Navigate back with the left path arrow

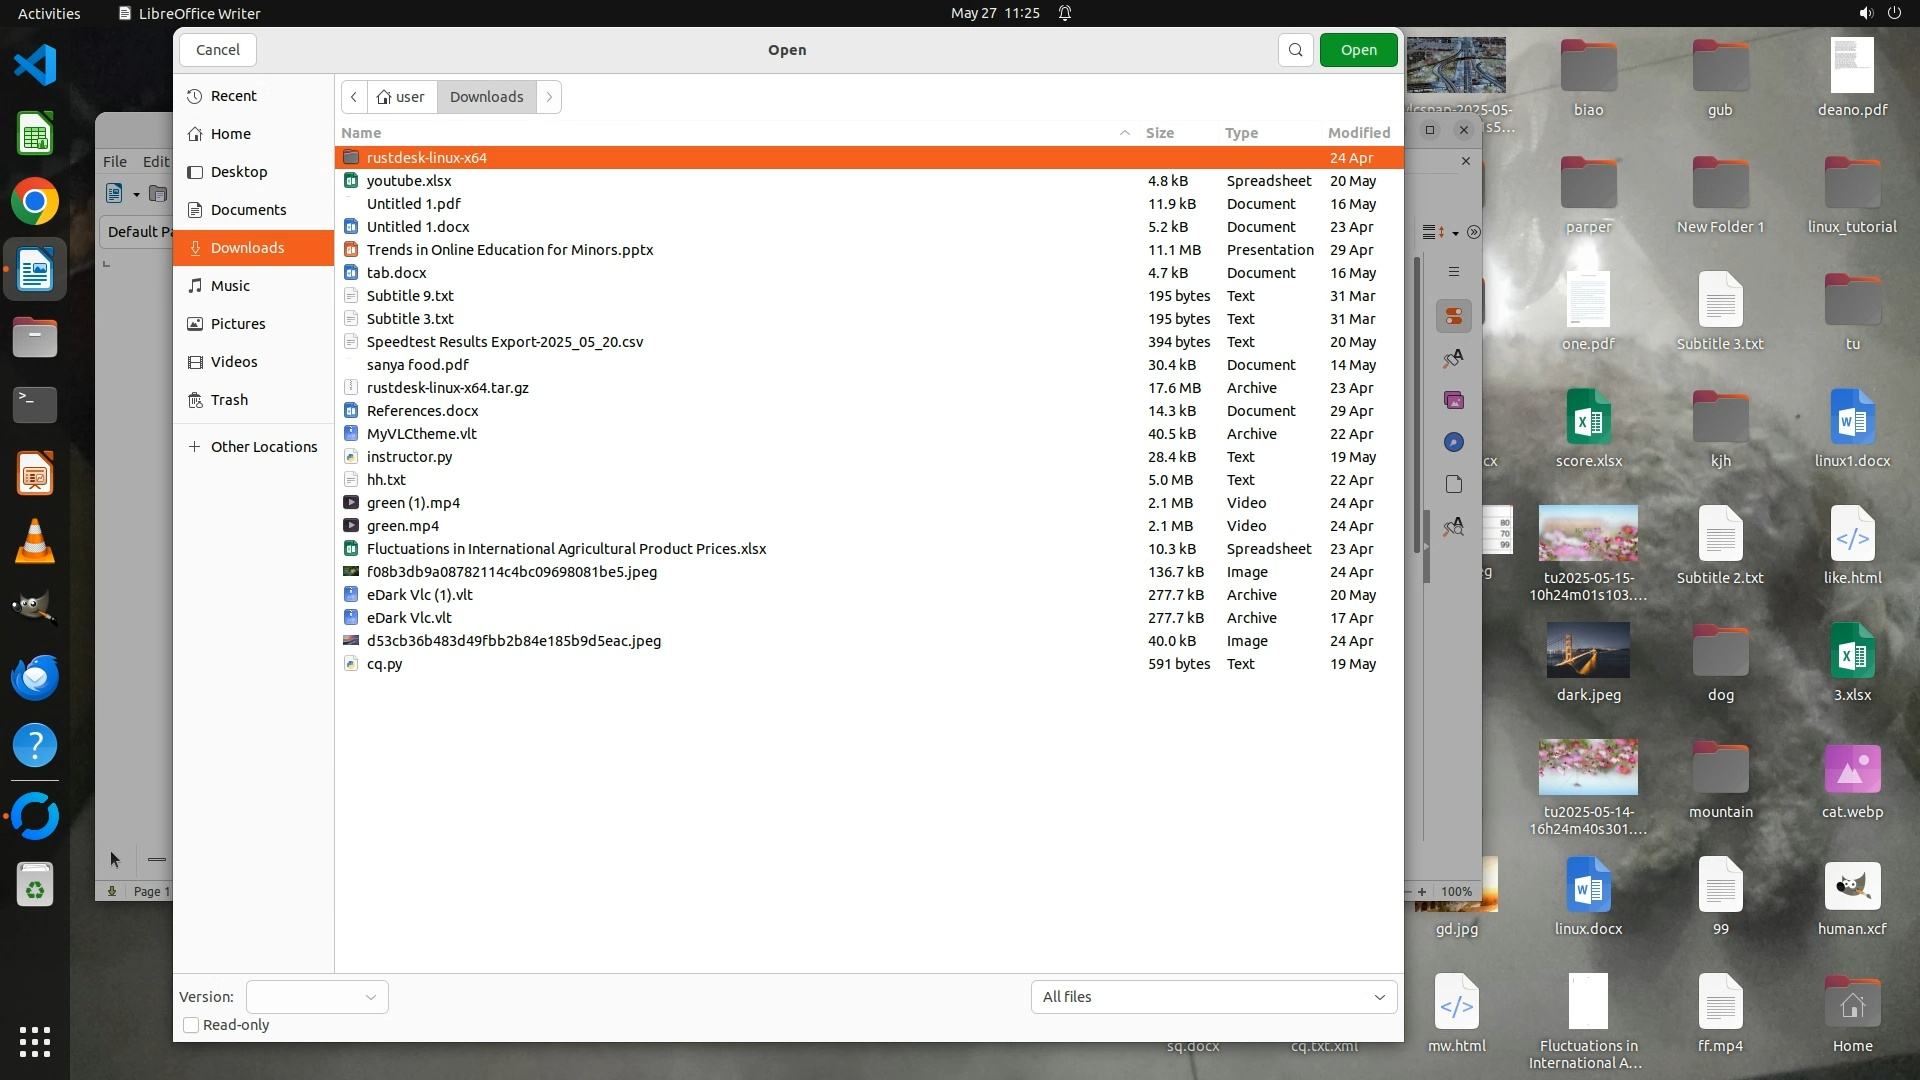[x=354, y=97]
